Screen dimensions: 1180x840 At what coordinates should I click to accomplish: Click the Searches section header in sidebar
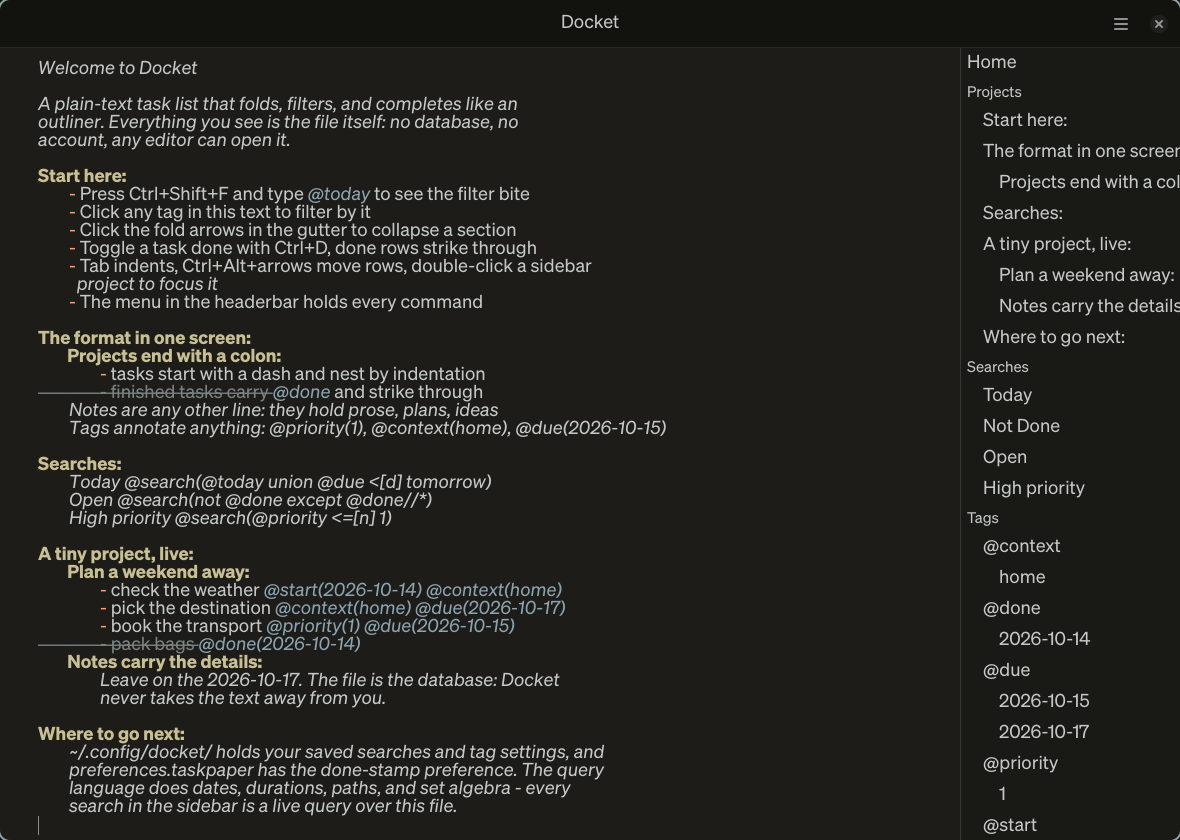point(997,367)
